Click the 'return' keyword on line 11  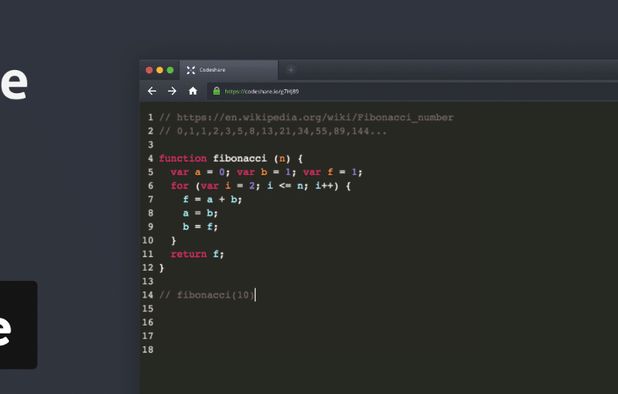click(x=189, y=254)
